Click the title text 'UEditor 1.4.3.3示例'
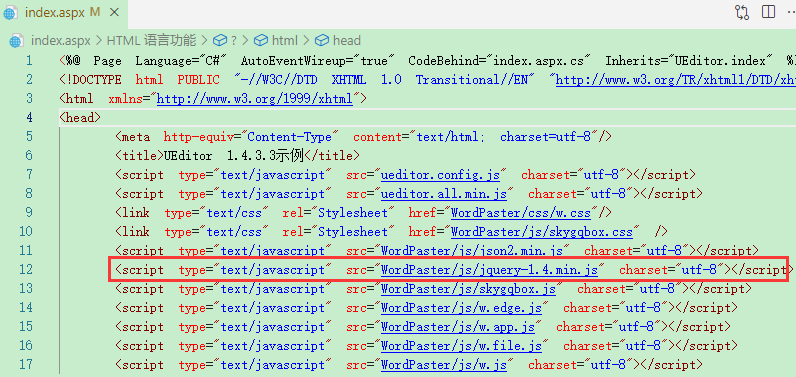The width and height of the screenshot is (796, 377). 233,156
